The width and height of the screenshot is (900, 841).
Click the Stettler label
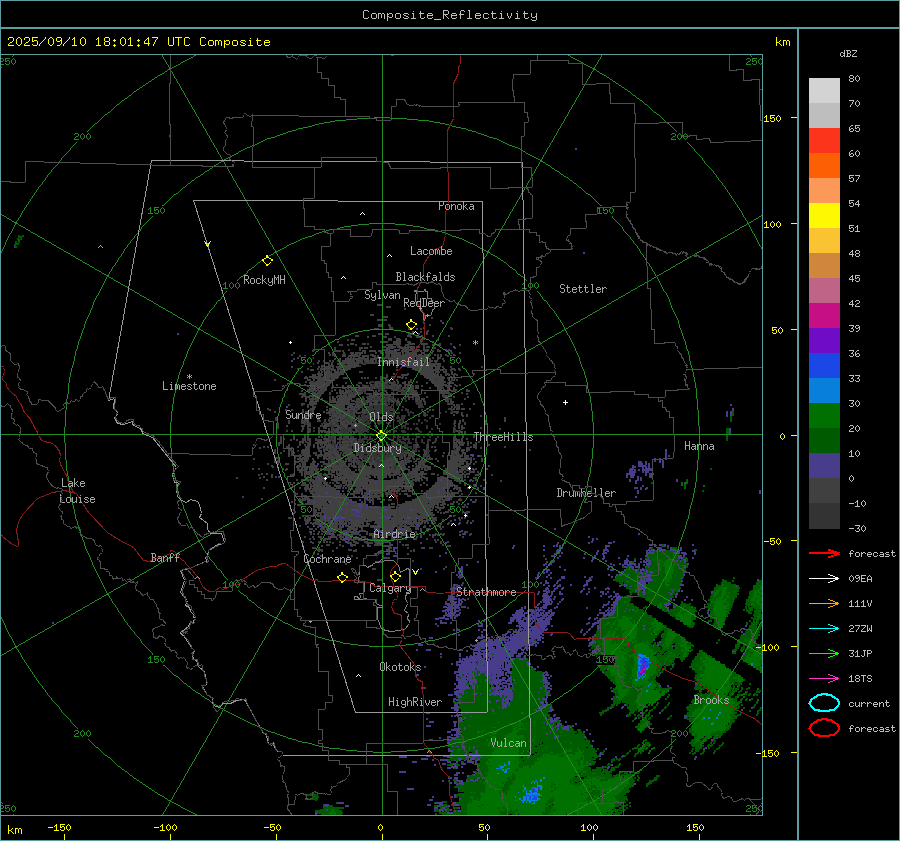[583, 289]
